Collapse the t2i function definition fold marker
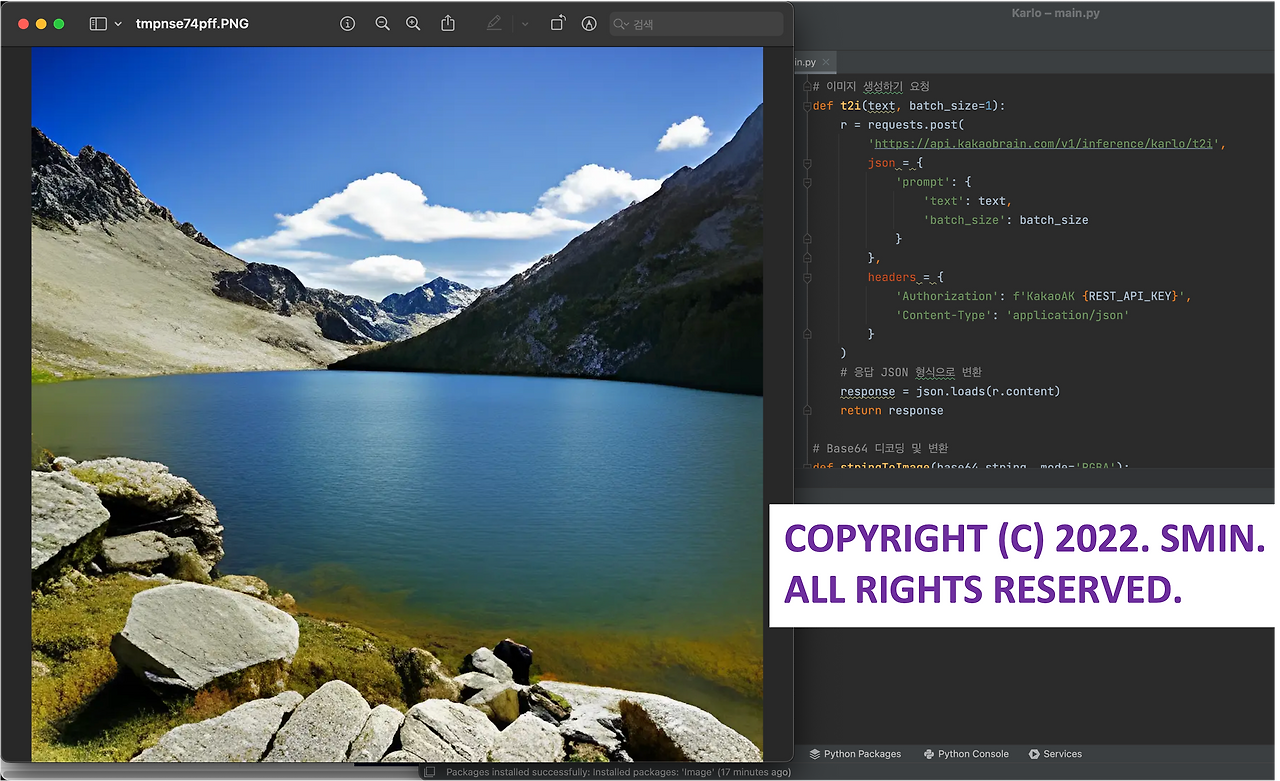This screenshot has height=781, width=1280. (x=806, y=106)
